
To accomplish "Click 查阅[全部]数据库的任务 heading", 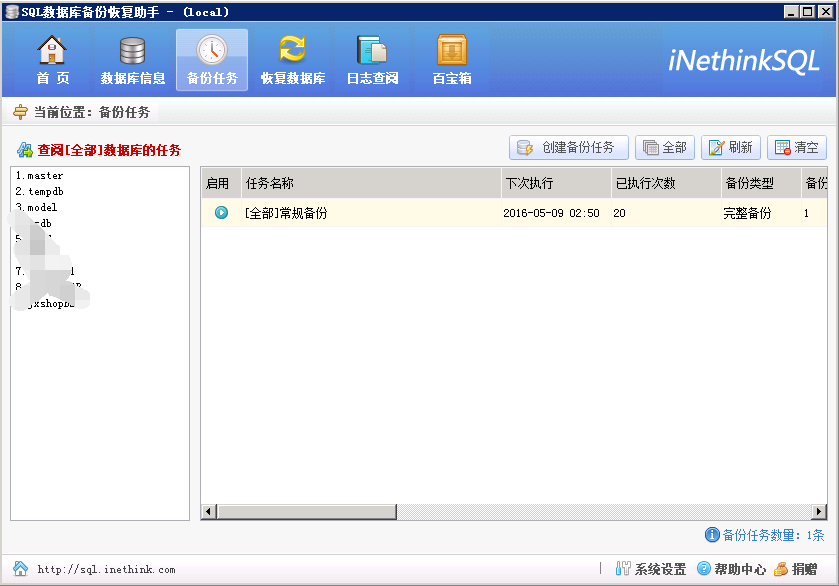I will click(109, 150).
